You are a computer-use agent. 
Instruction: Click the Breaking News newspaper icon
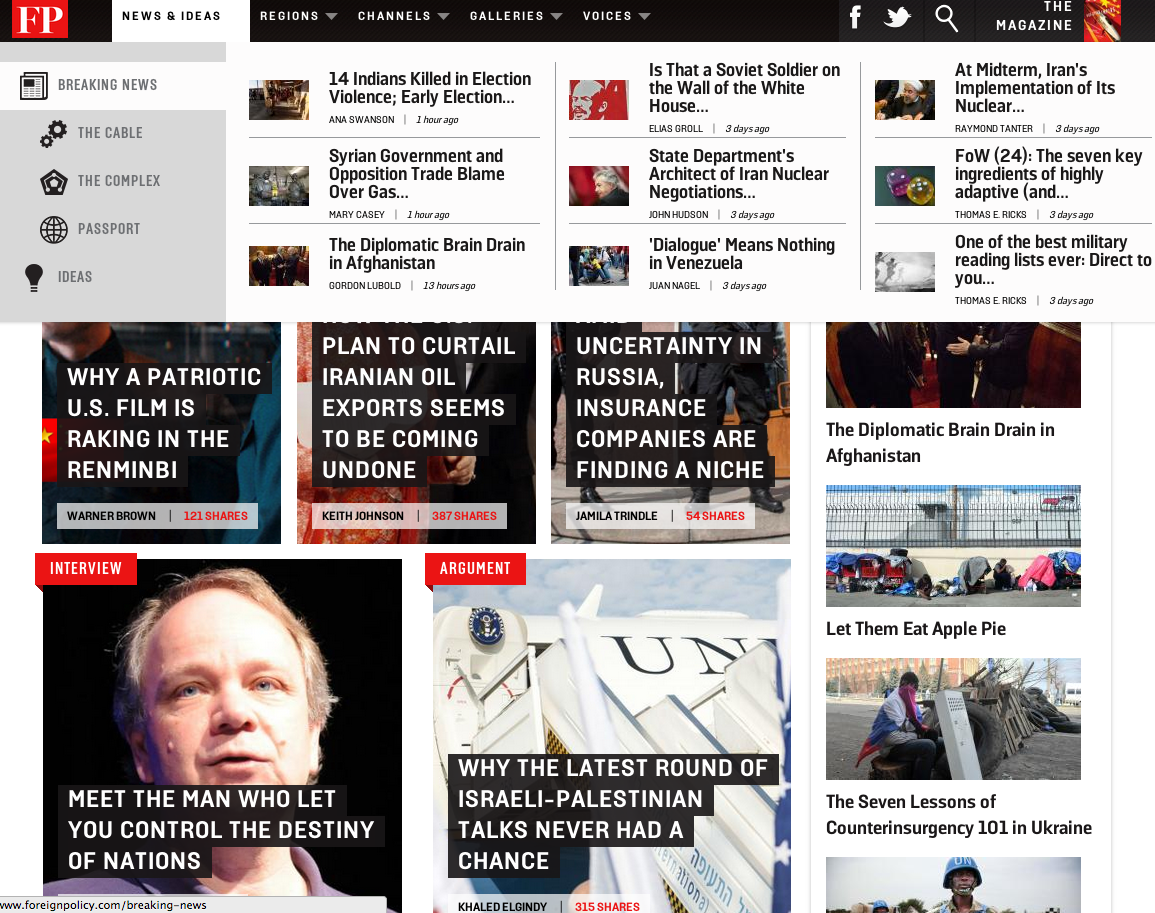coord(34,85)
